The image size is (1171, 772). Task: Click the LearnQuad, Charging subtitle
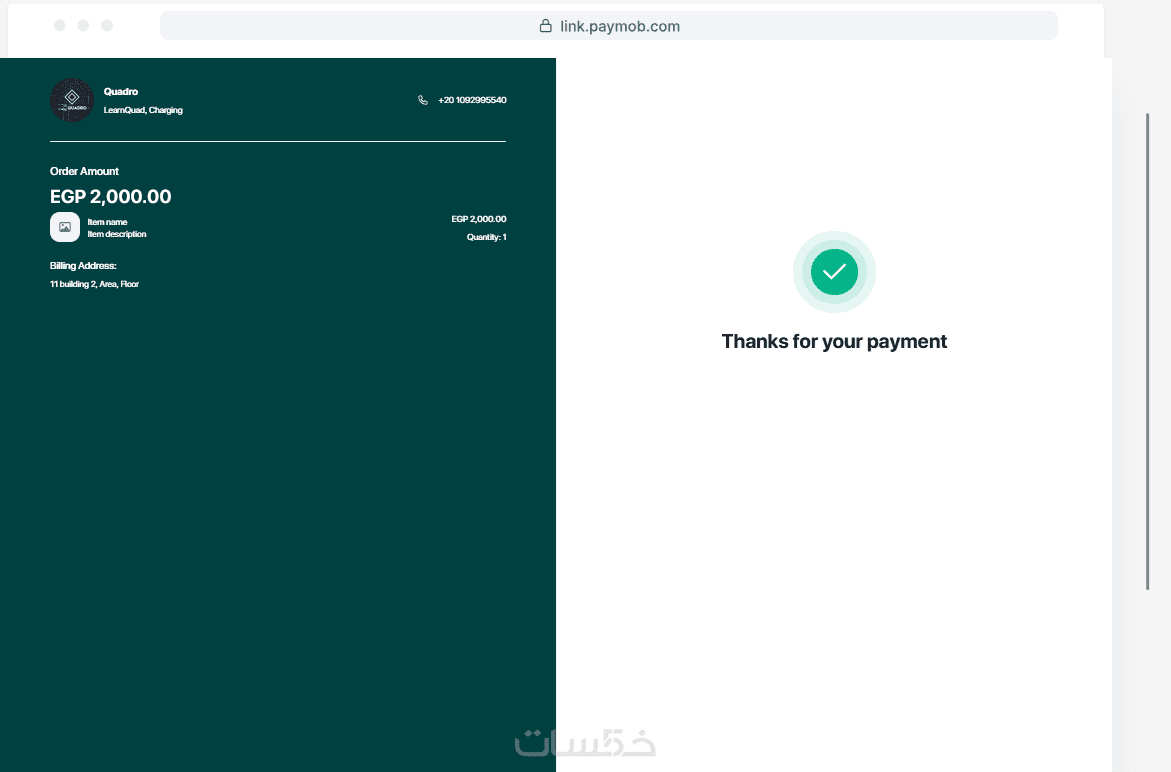143,110
